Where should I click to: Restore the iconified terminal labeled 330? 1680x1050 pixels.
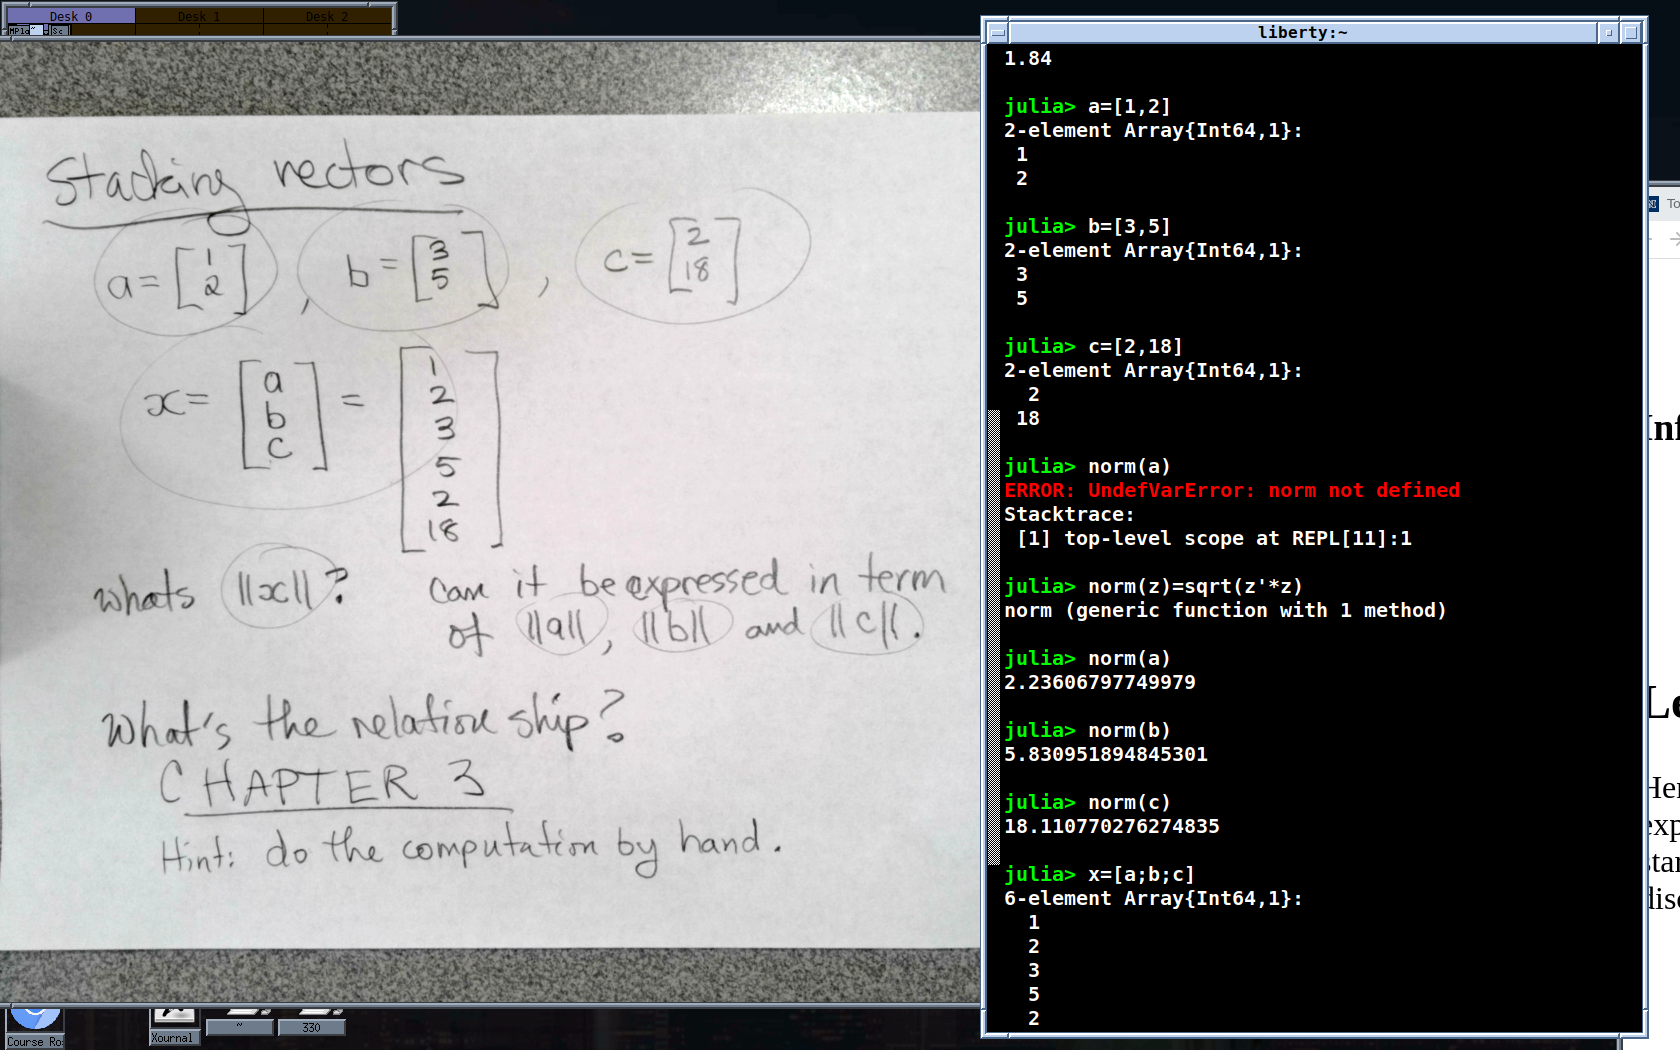[x=311, y=1027]
